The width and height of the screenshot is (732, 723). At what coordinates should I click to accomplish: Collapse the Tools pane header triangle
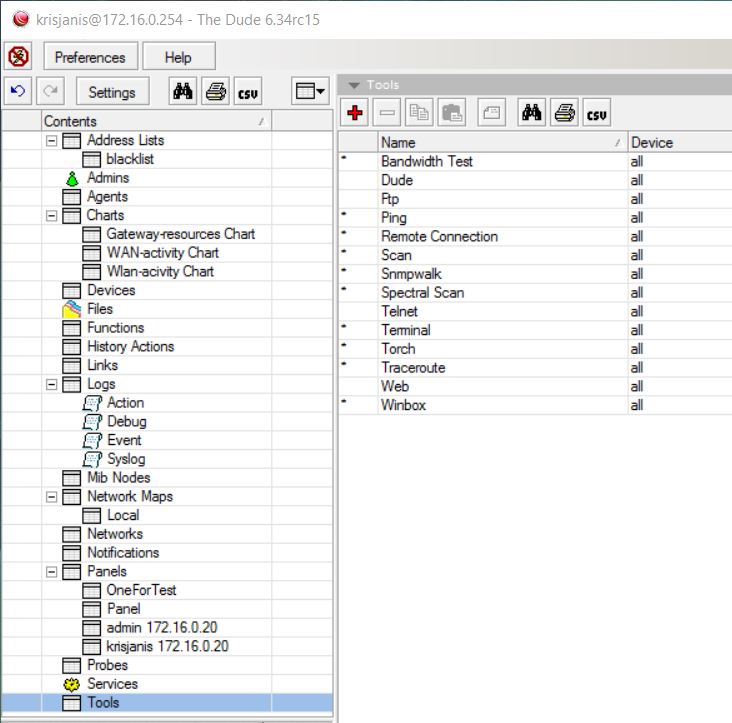(354, 85)
